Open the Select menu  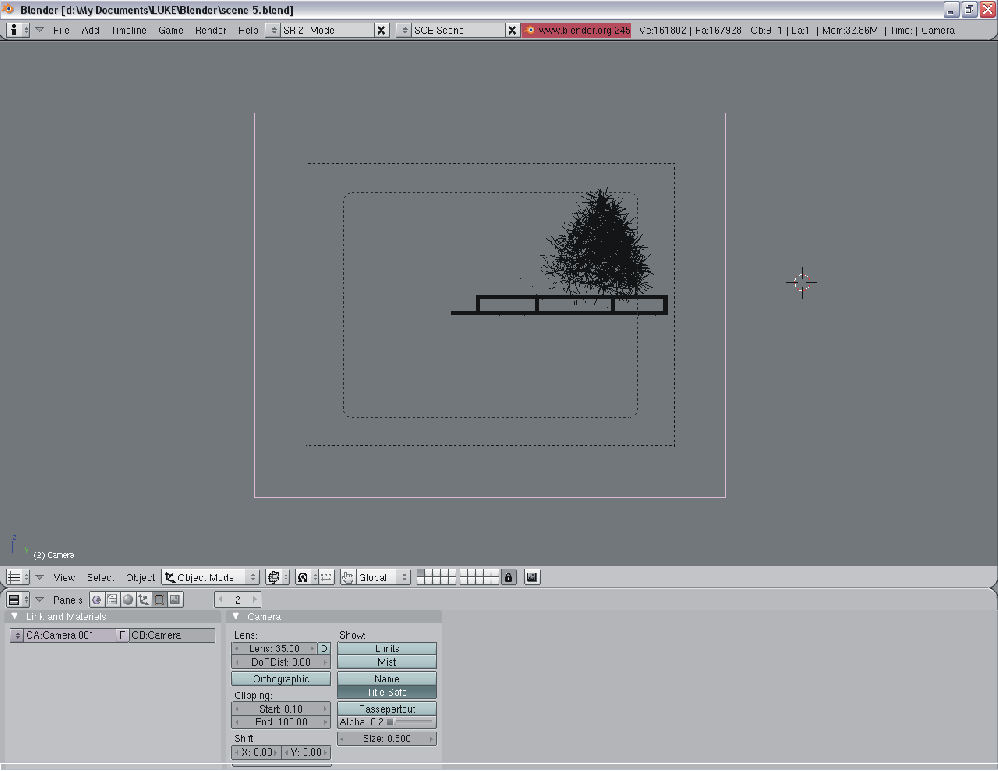tap(101, 577)
